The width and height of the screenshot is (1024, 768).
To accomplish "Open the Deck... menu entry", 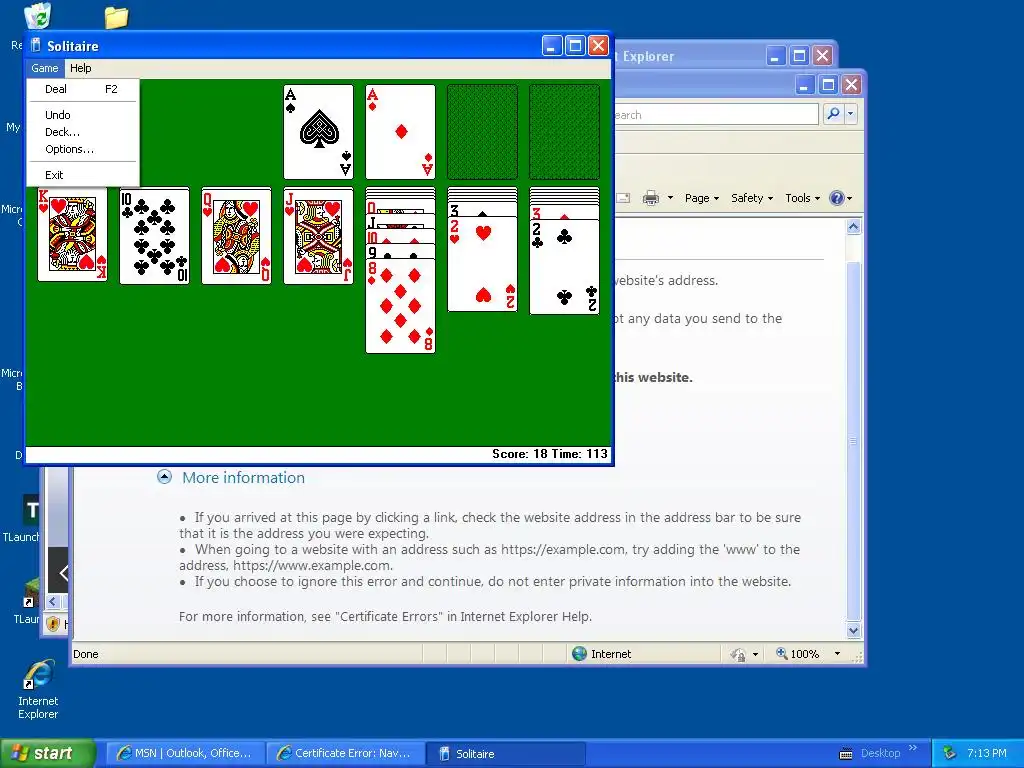I will point(82,132).
